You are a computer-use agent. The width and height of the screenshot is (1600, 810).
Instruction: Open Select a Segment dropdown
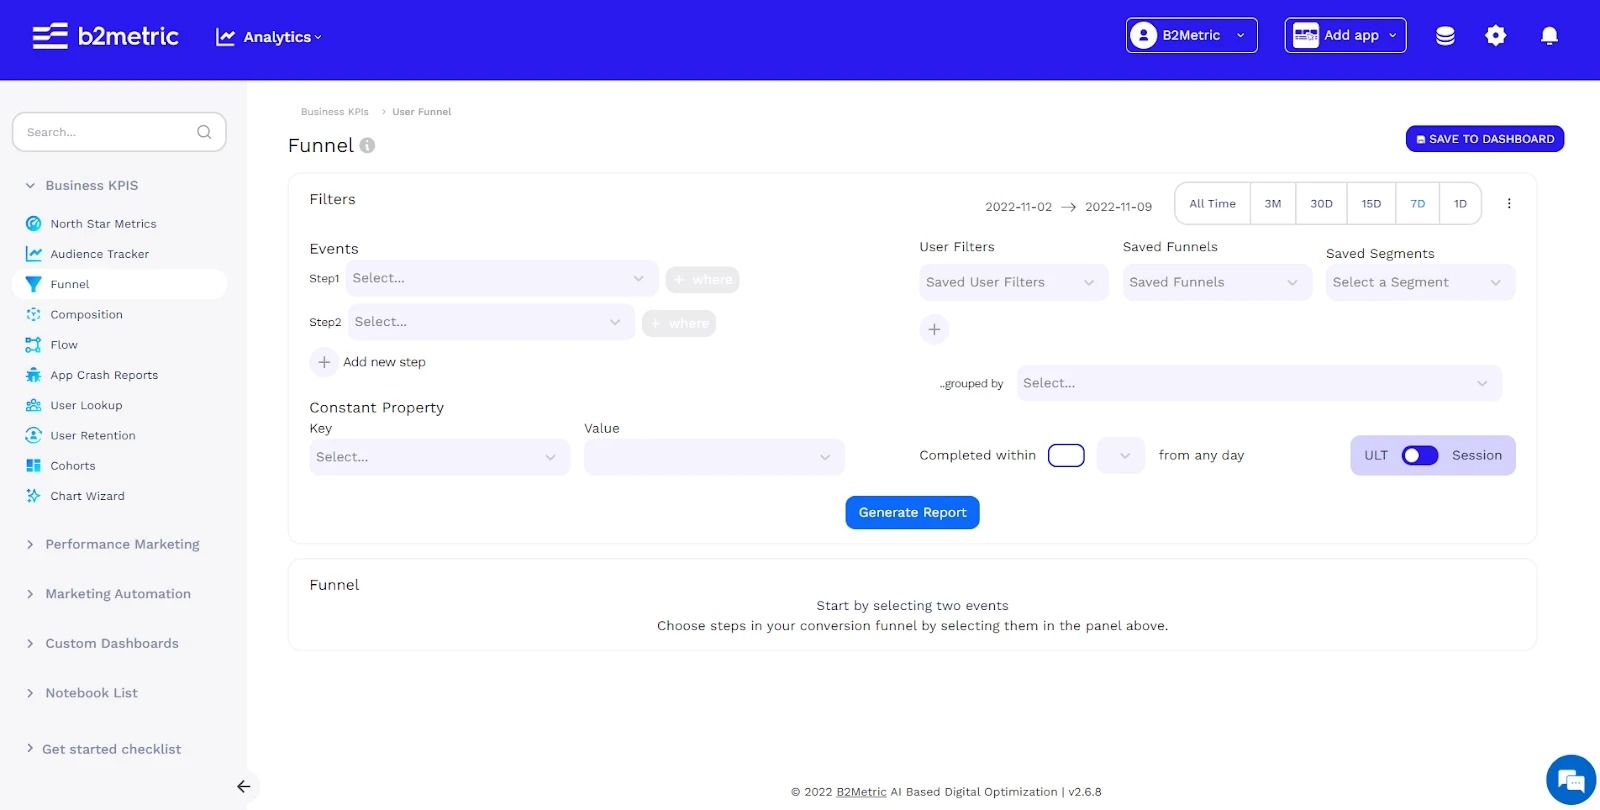[1421, 282]
